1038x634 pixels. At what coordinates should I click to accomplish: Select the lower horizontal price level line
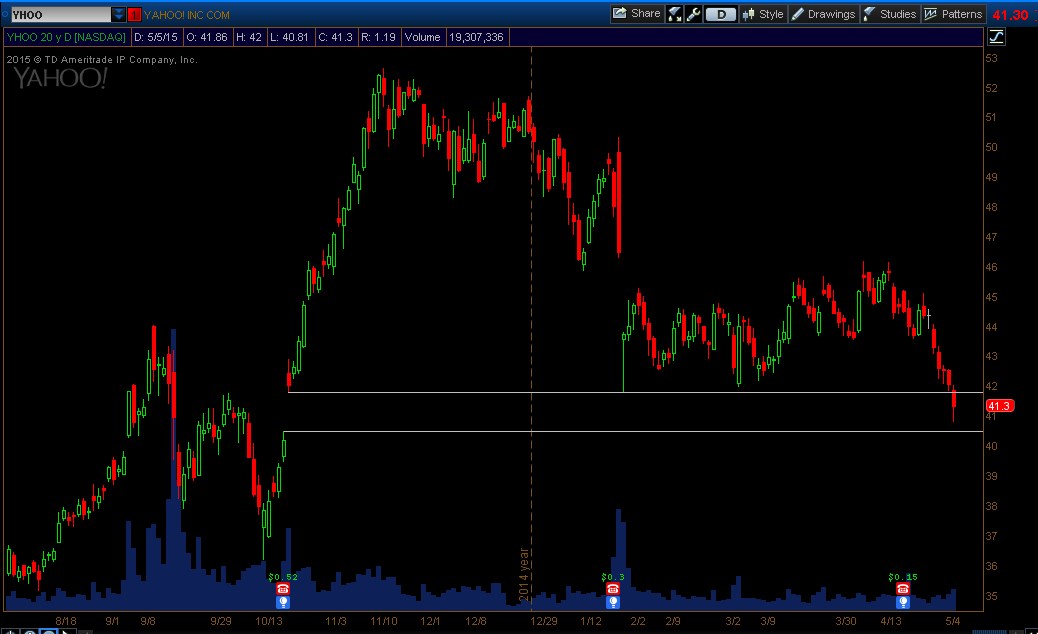point(633,431)
